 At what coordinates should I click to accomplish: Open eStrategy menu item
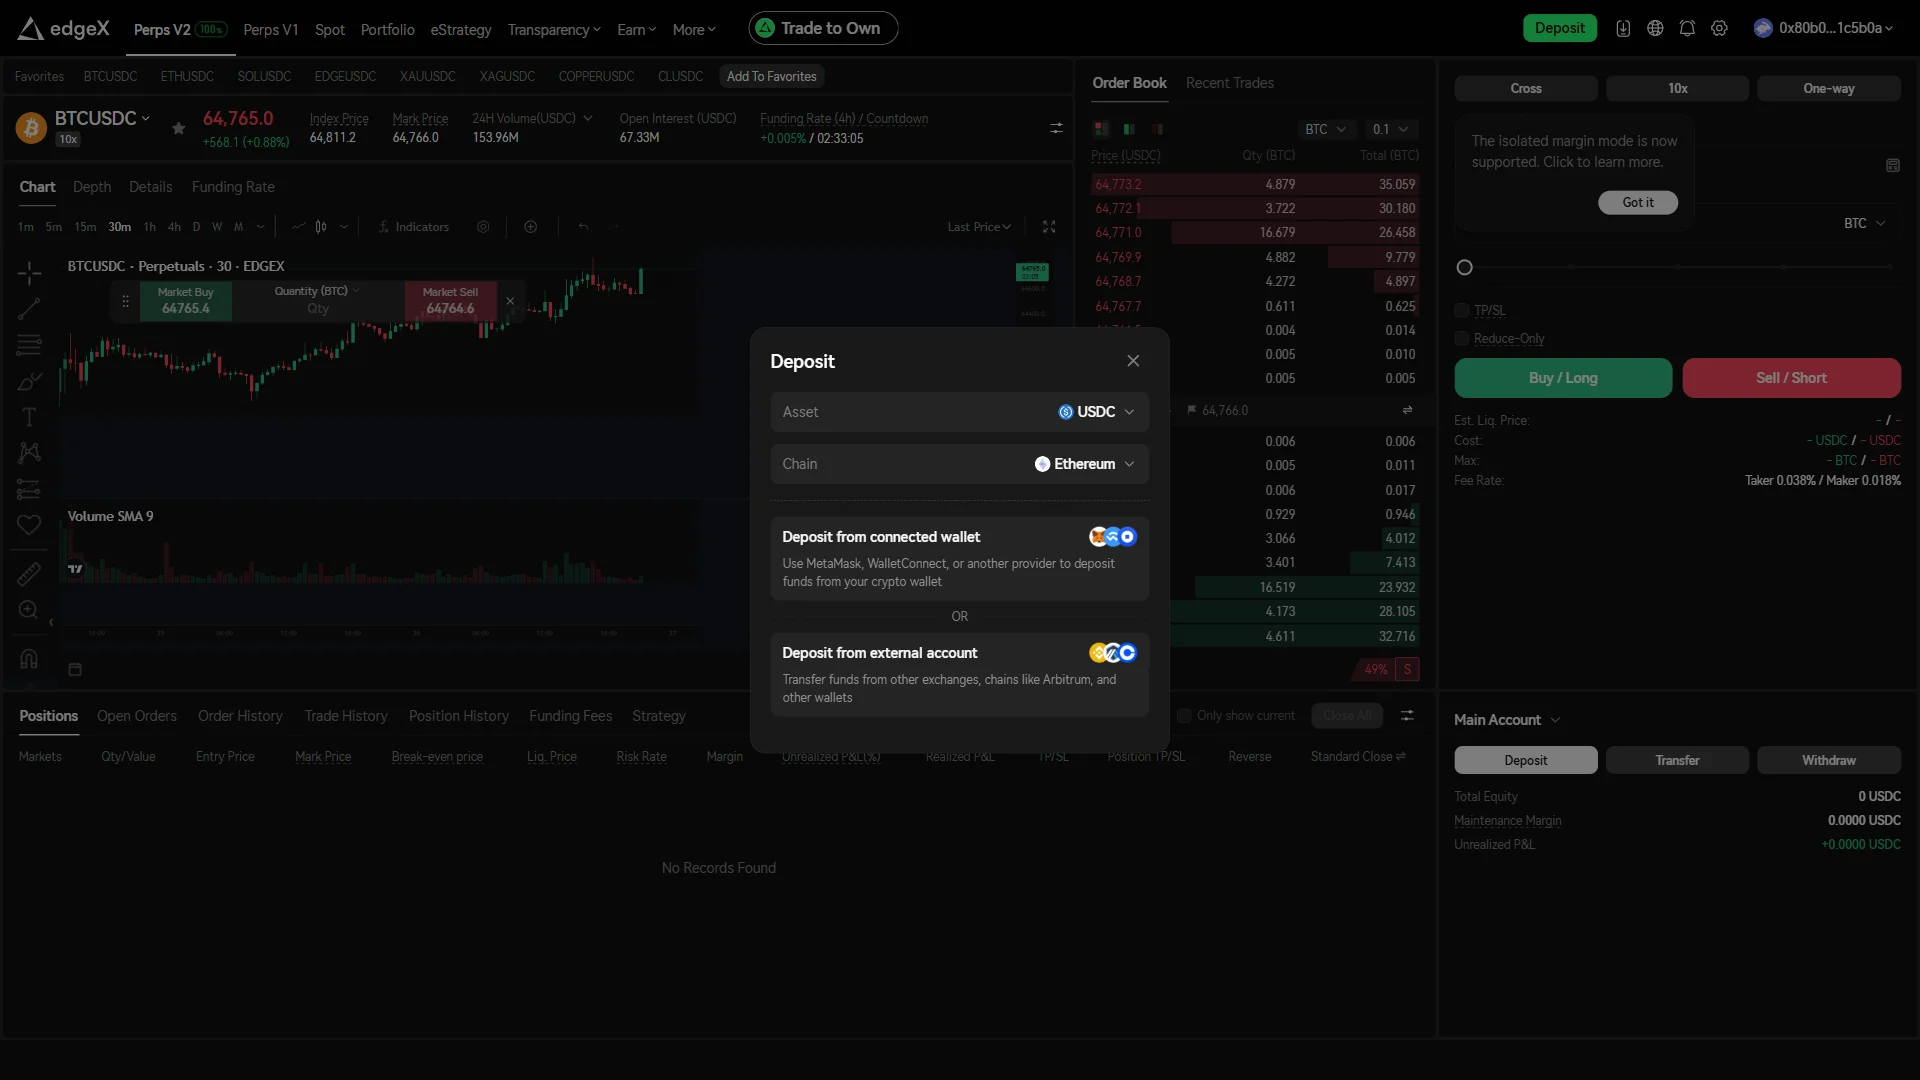[461, 30]
